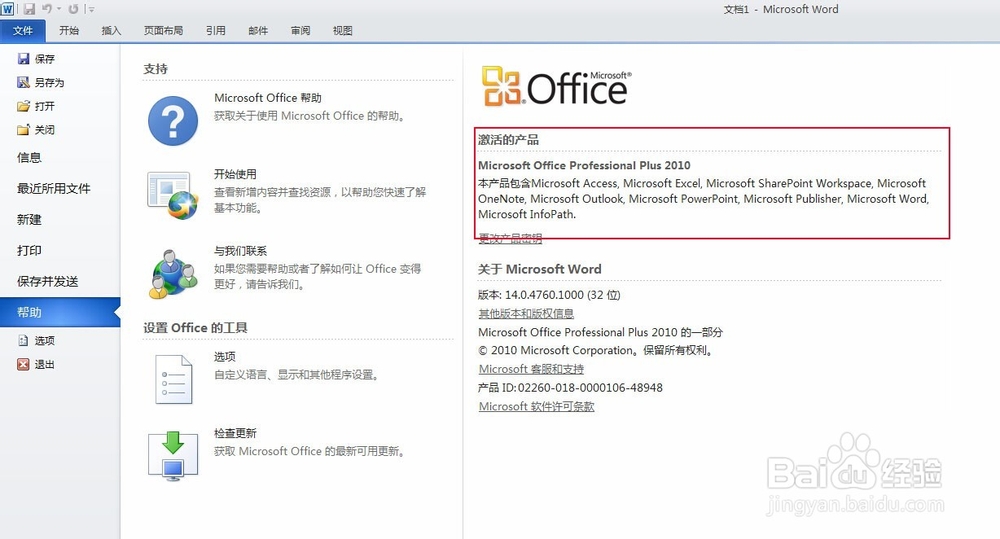Screen dimensions: 1000x539
Task: Click the 另存为 save-as icon in sidebar
Action: [24, 82]
